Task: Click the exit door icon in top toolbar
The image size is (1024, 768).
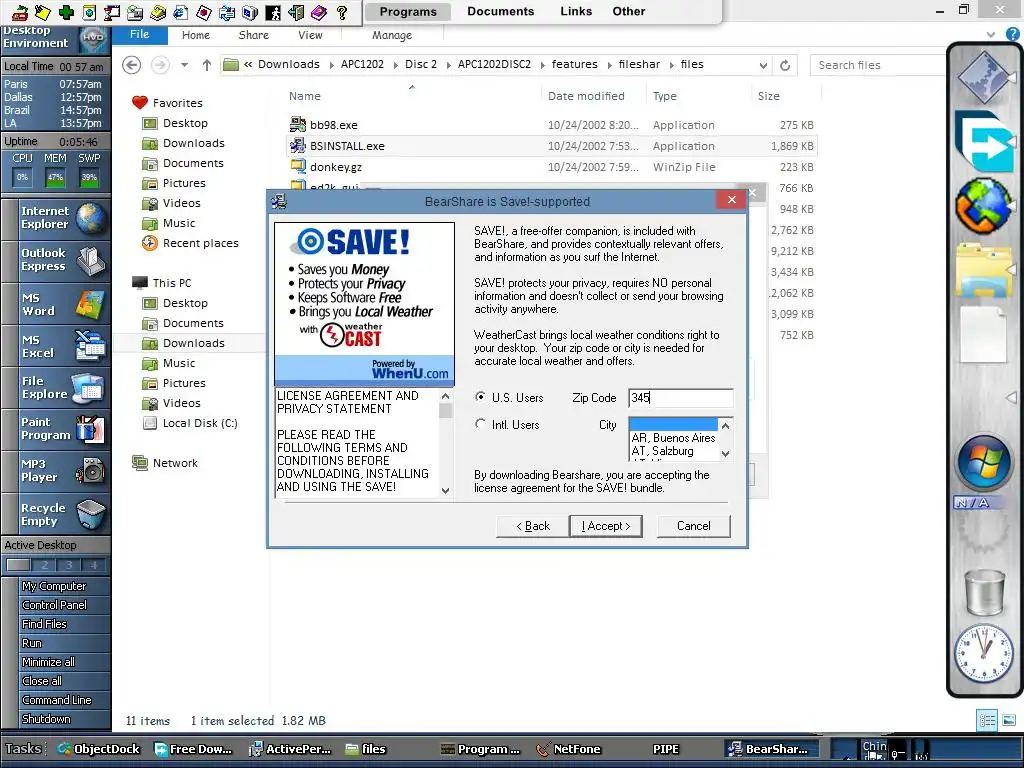Action: tap(296, 12)
